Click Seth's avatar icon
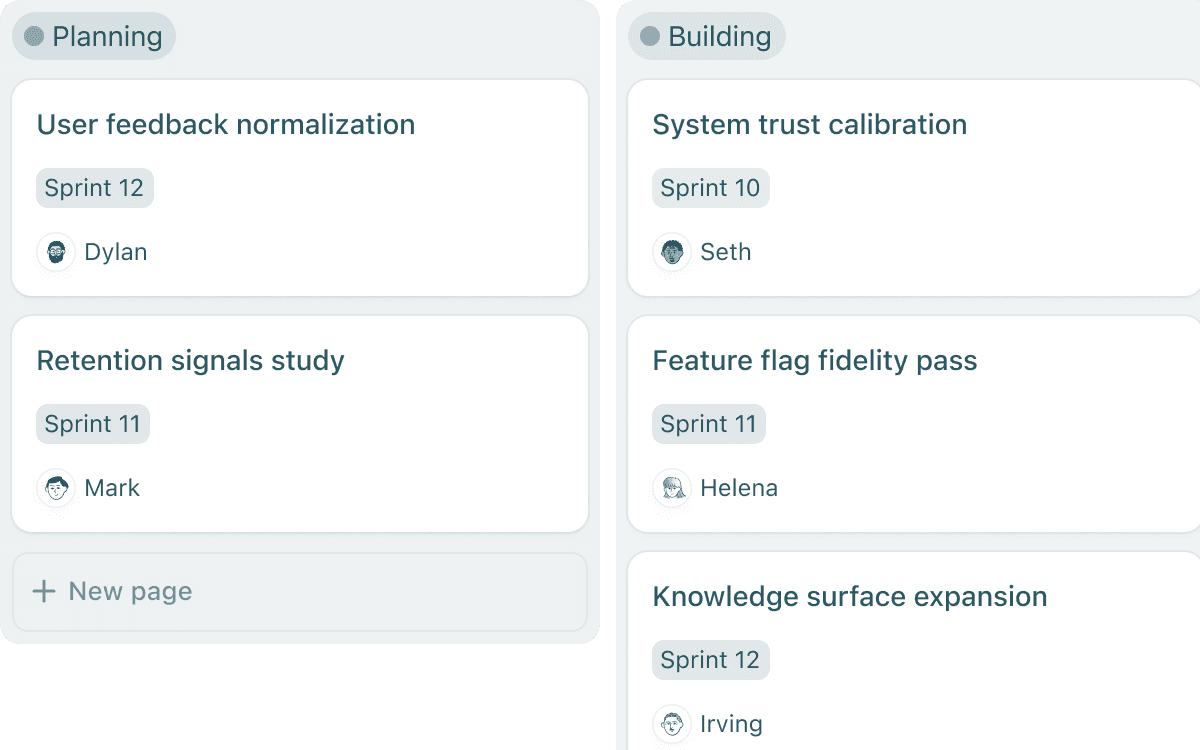The image size is (1200, 750). point(672,252)
